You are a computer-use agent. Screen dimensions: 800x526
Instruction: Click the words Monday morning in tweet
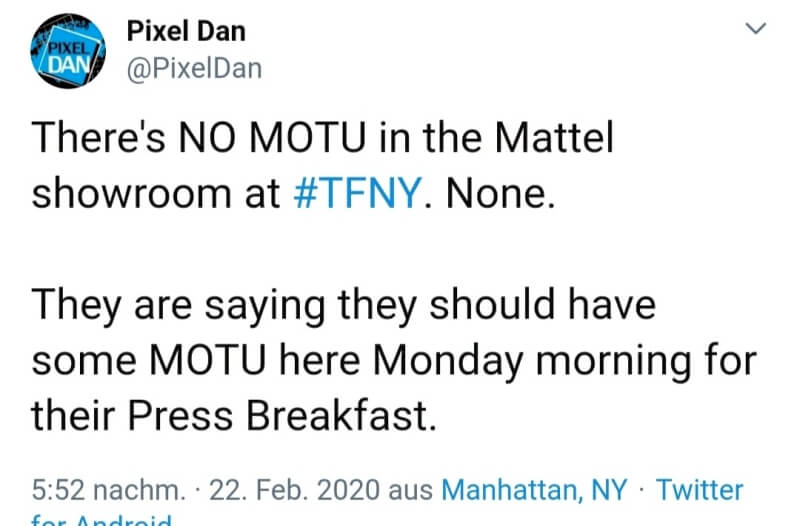tap(532, 361)
